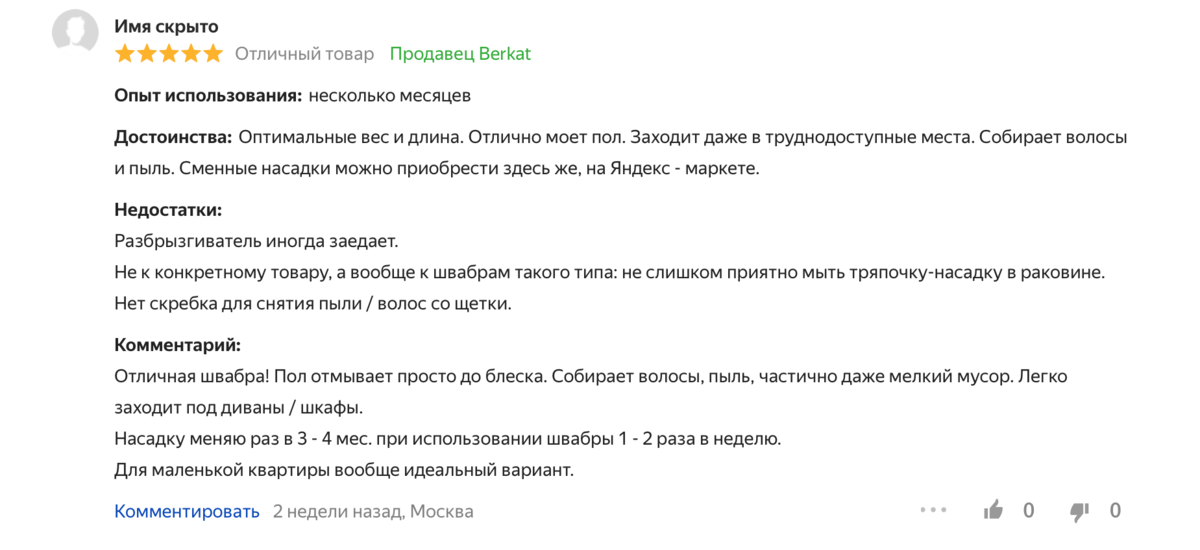Click the fourth rating star
1200x550 pixels.
pyautogui.click(x=191, y=54)
